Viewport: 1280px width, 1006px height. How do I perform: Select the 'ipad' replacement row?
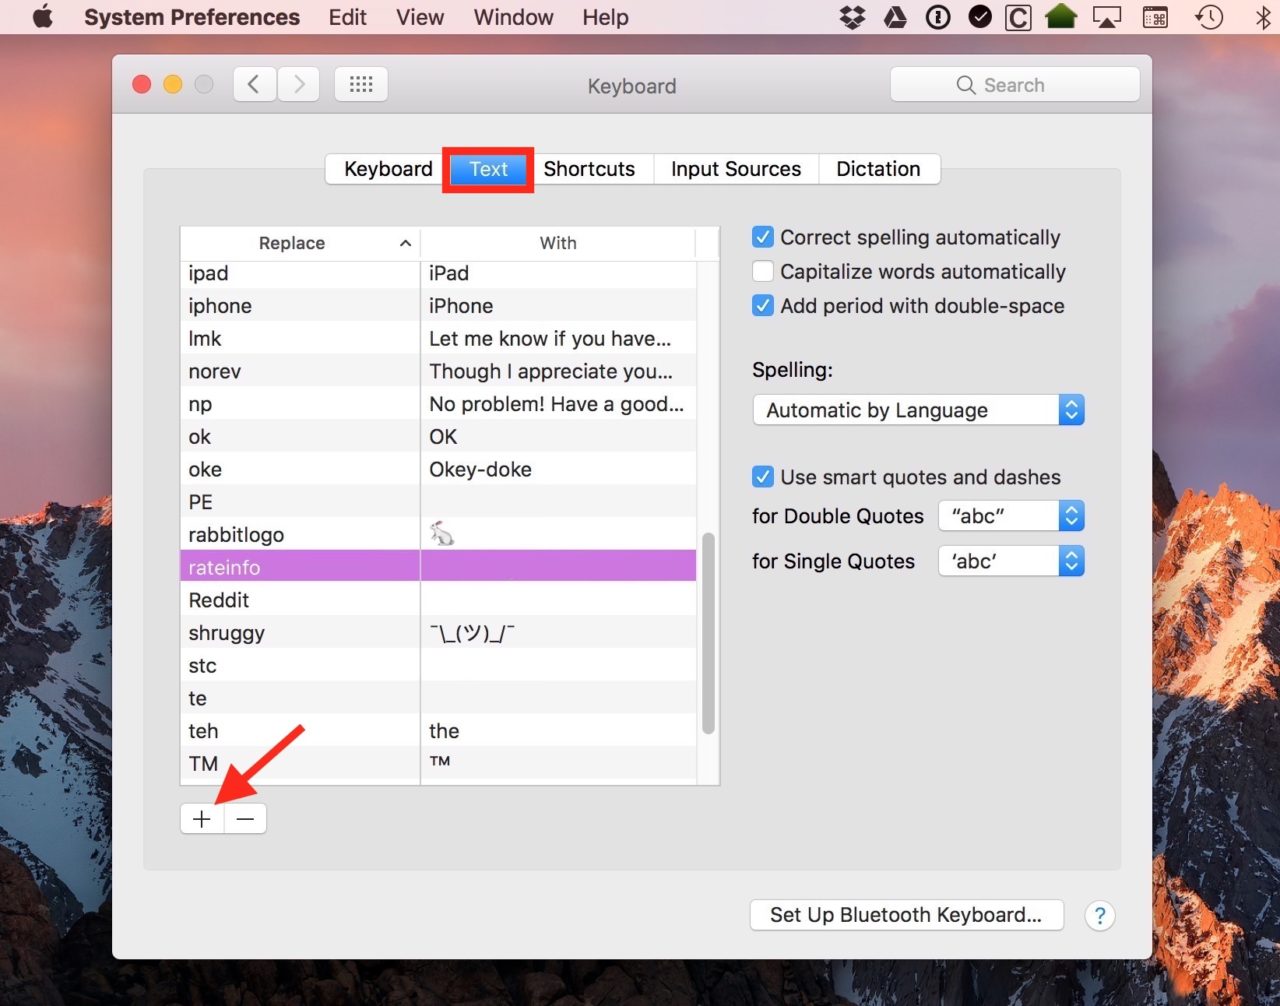tap(438, 273)
